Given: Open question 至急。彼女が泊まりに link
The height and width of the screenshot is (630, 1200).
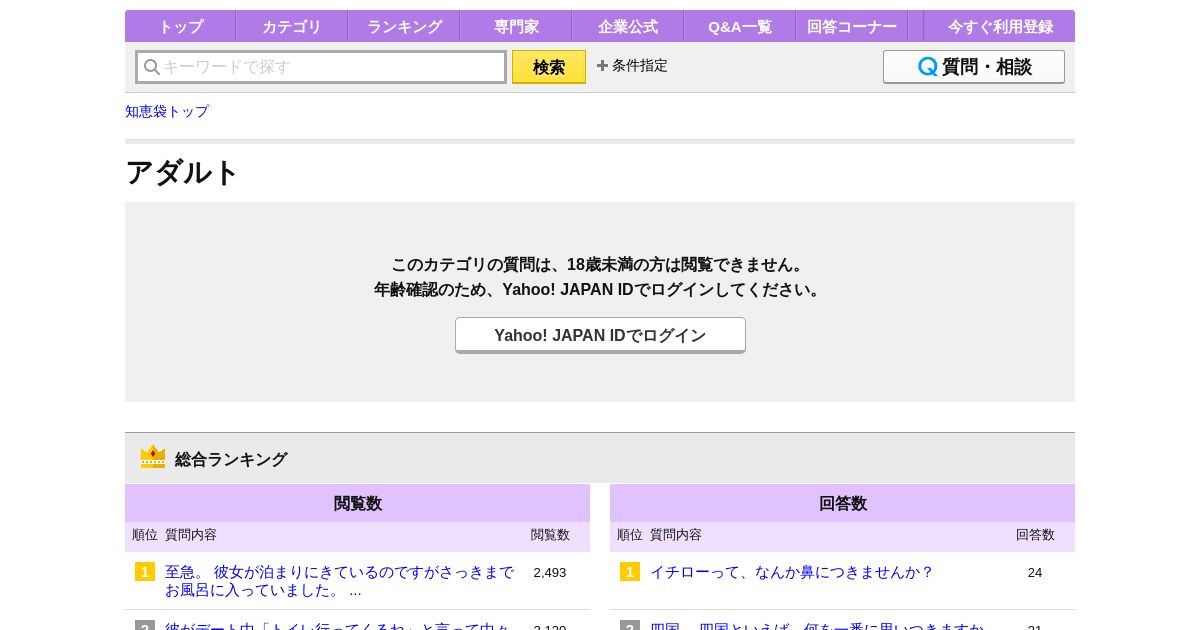Looking at the screenshot, I should tap(339, 581).
